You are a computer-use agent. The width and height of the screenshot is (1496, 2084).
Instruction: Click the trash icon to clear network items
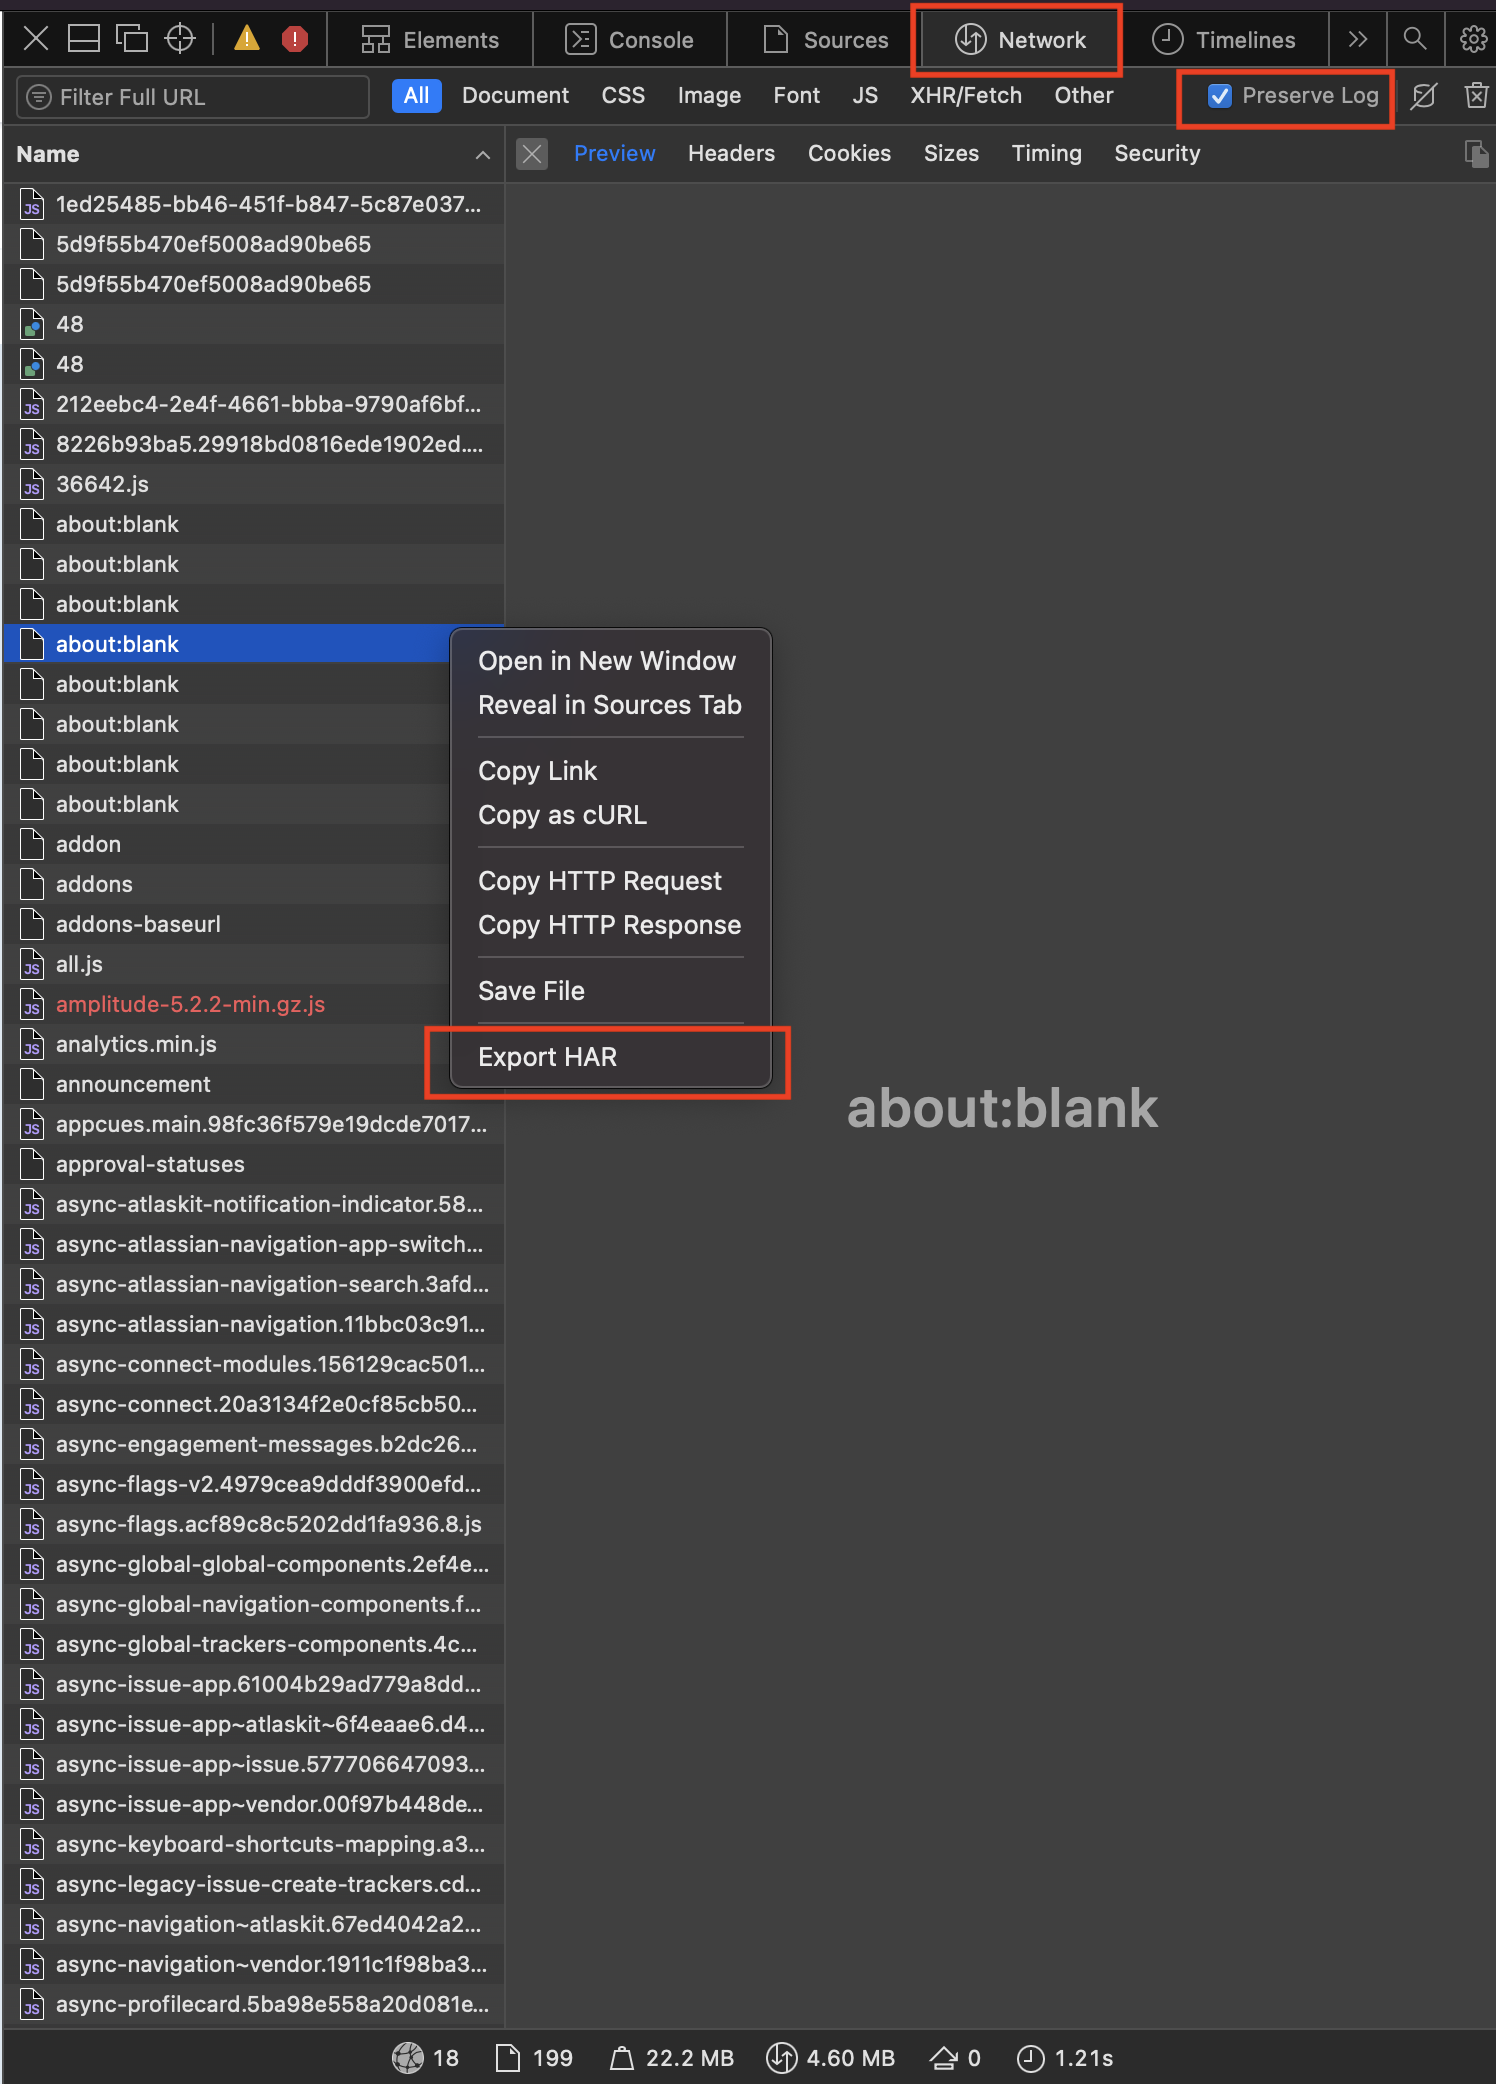click(1476, 96)
